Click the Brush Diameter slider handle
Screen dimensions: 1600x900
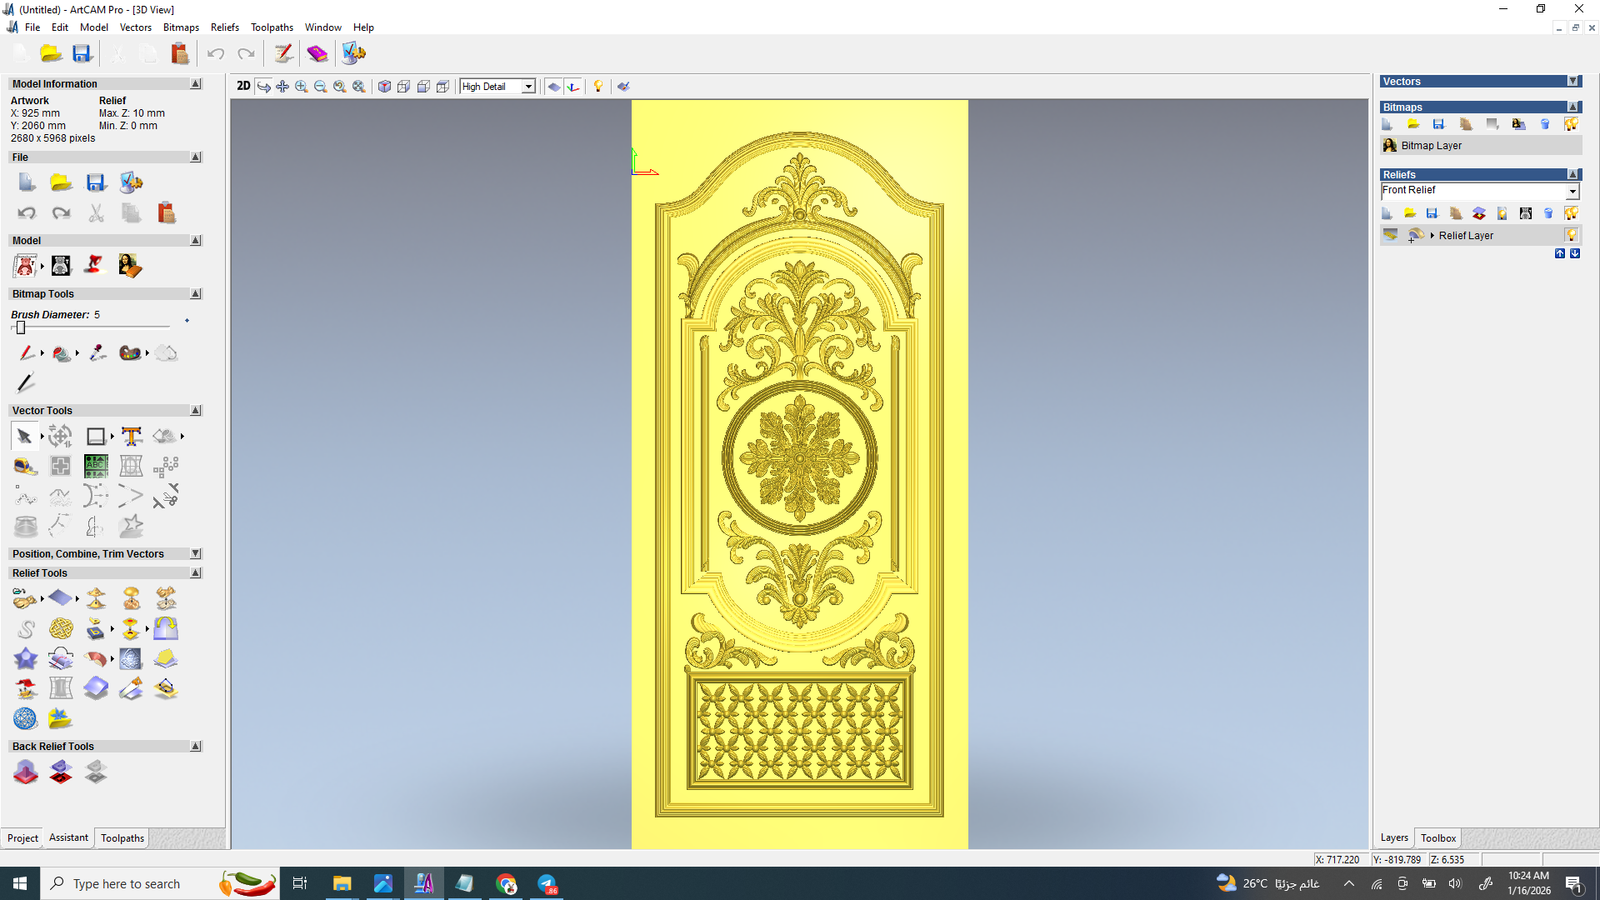coord(20,327)
